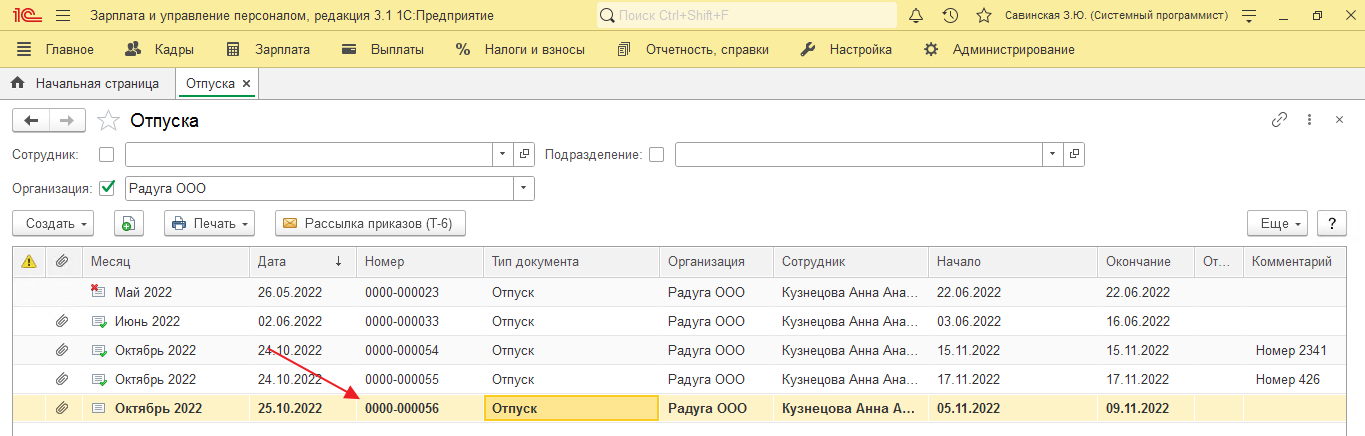Screen dimensions: 1365x436
Task: Open the Еще dropdown menu
Action: point(1278,223)
